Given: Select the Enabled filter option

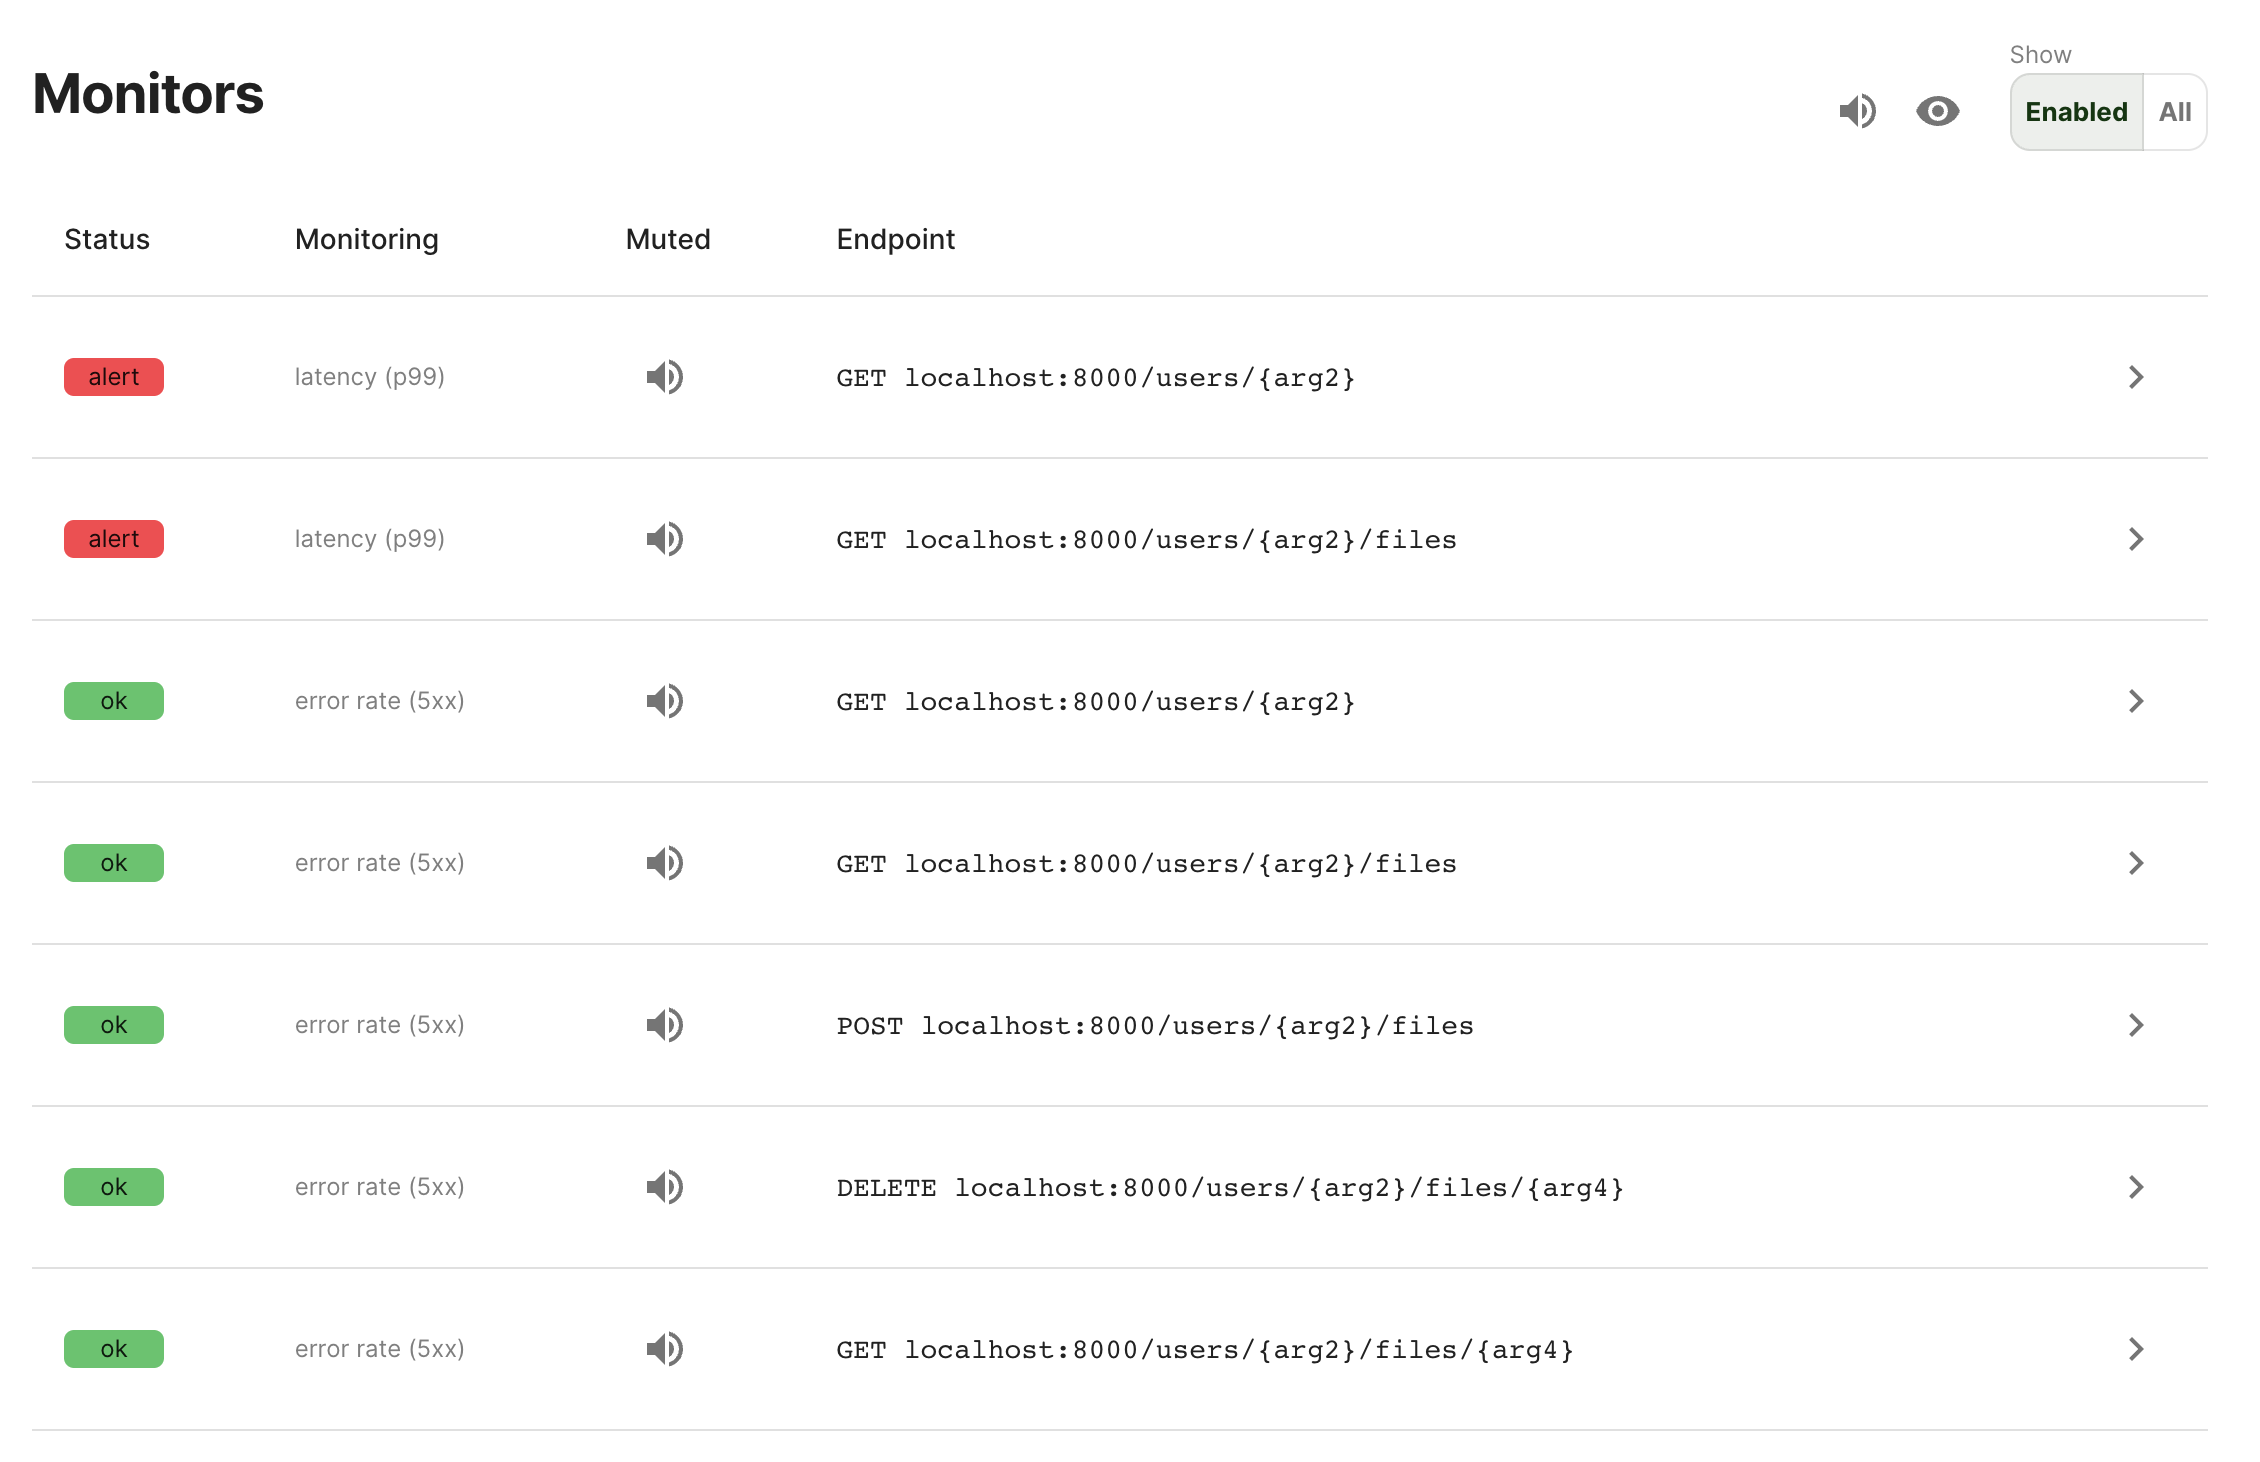Looking at the screenshot, I should coord(2076,112).
